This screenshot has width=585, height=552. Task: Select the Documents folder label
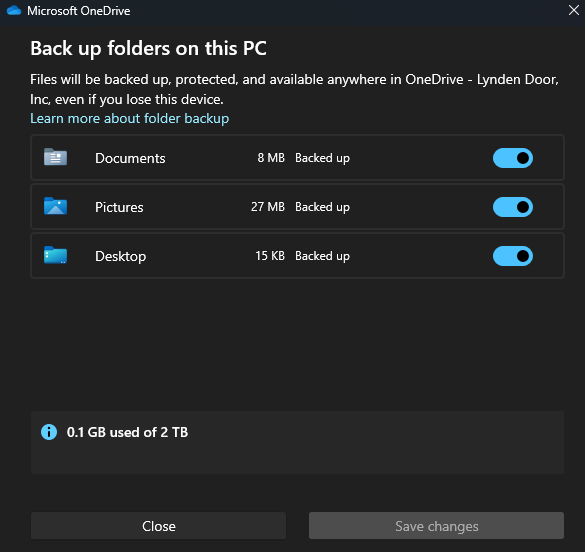[x=130, y=159]
